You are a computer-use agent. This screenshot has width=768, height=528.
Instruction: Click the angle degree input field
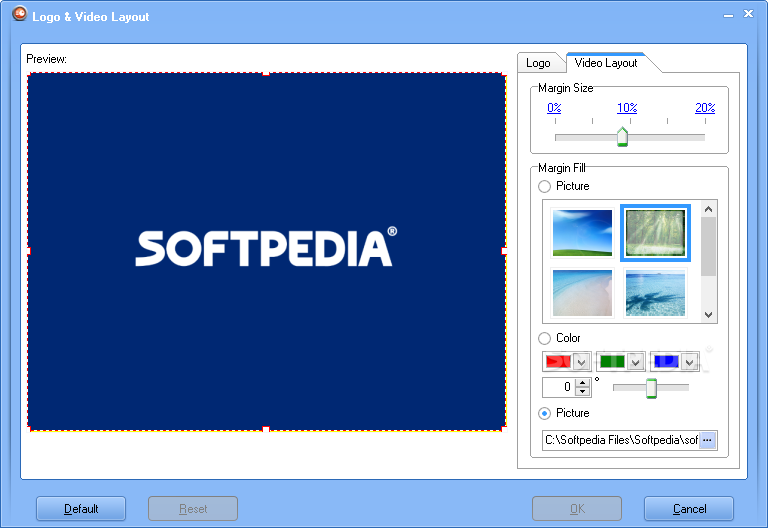tap(559, 387)
